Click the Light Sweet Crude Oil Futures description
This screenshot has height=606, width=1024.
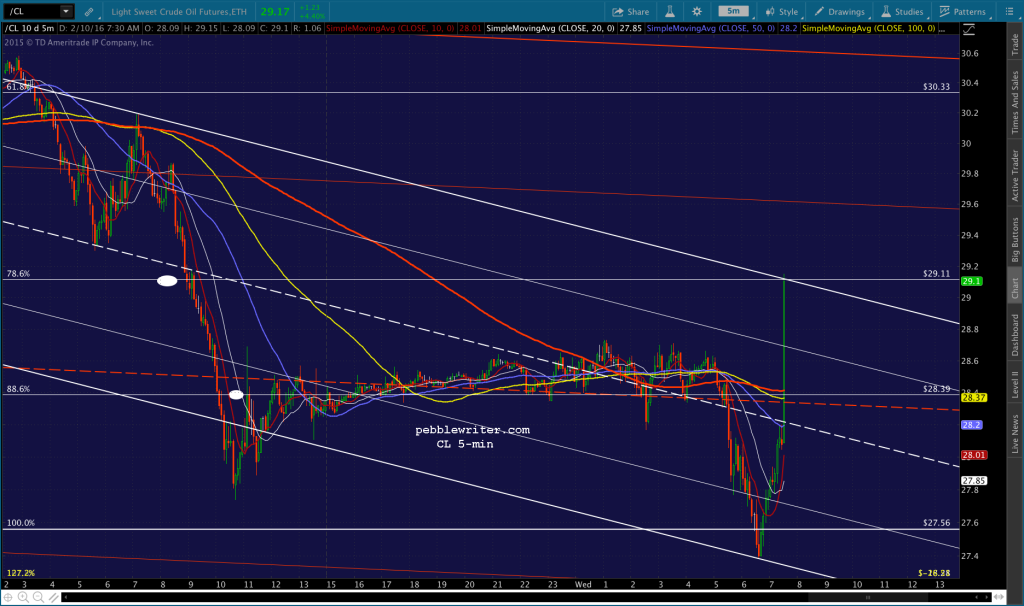pos(179,12)
